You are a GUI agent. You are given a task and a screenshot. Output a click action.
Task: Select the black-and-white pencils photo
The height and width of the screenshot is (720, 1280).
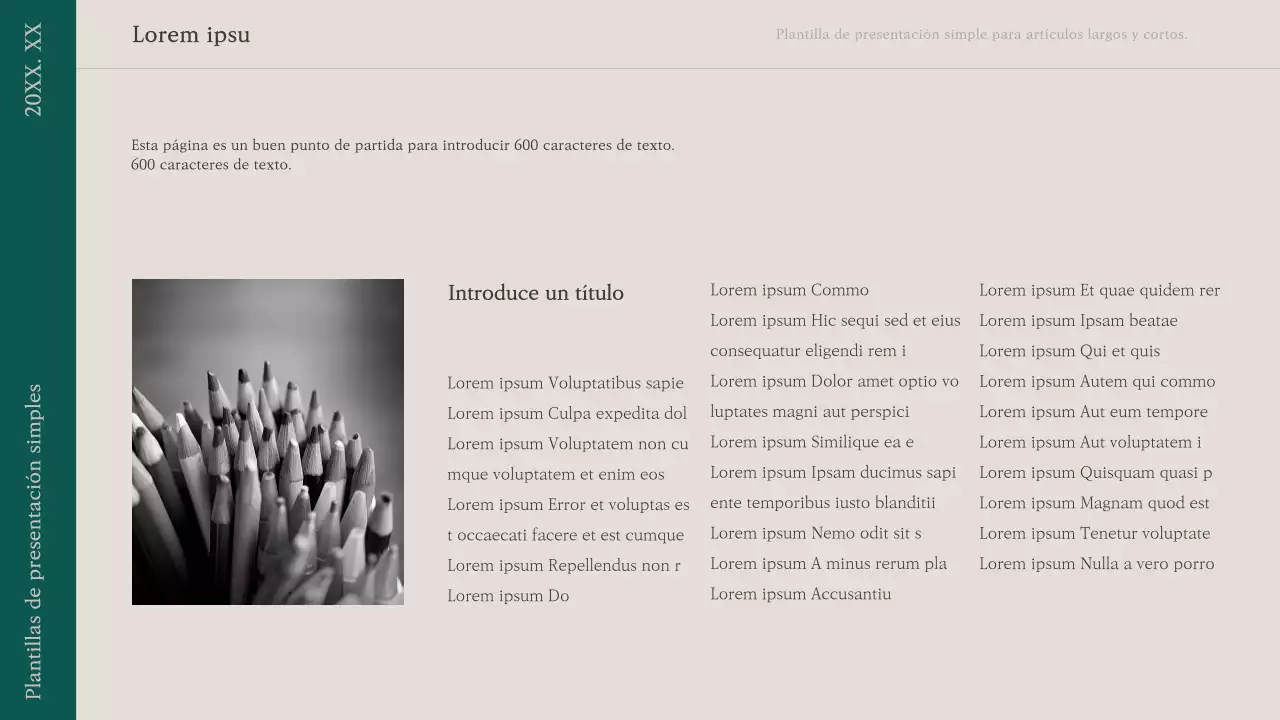pyautogui.click(x=268, y=442)
